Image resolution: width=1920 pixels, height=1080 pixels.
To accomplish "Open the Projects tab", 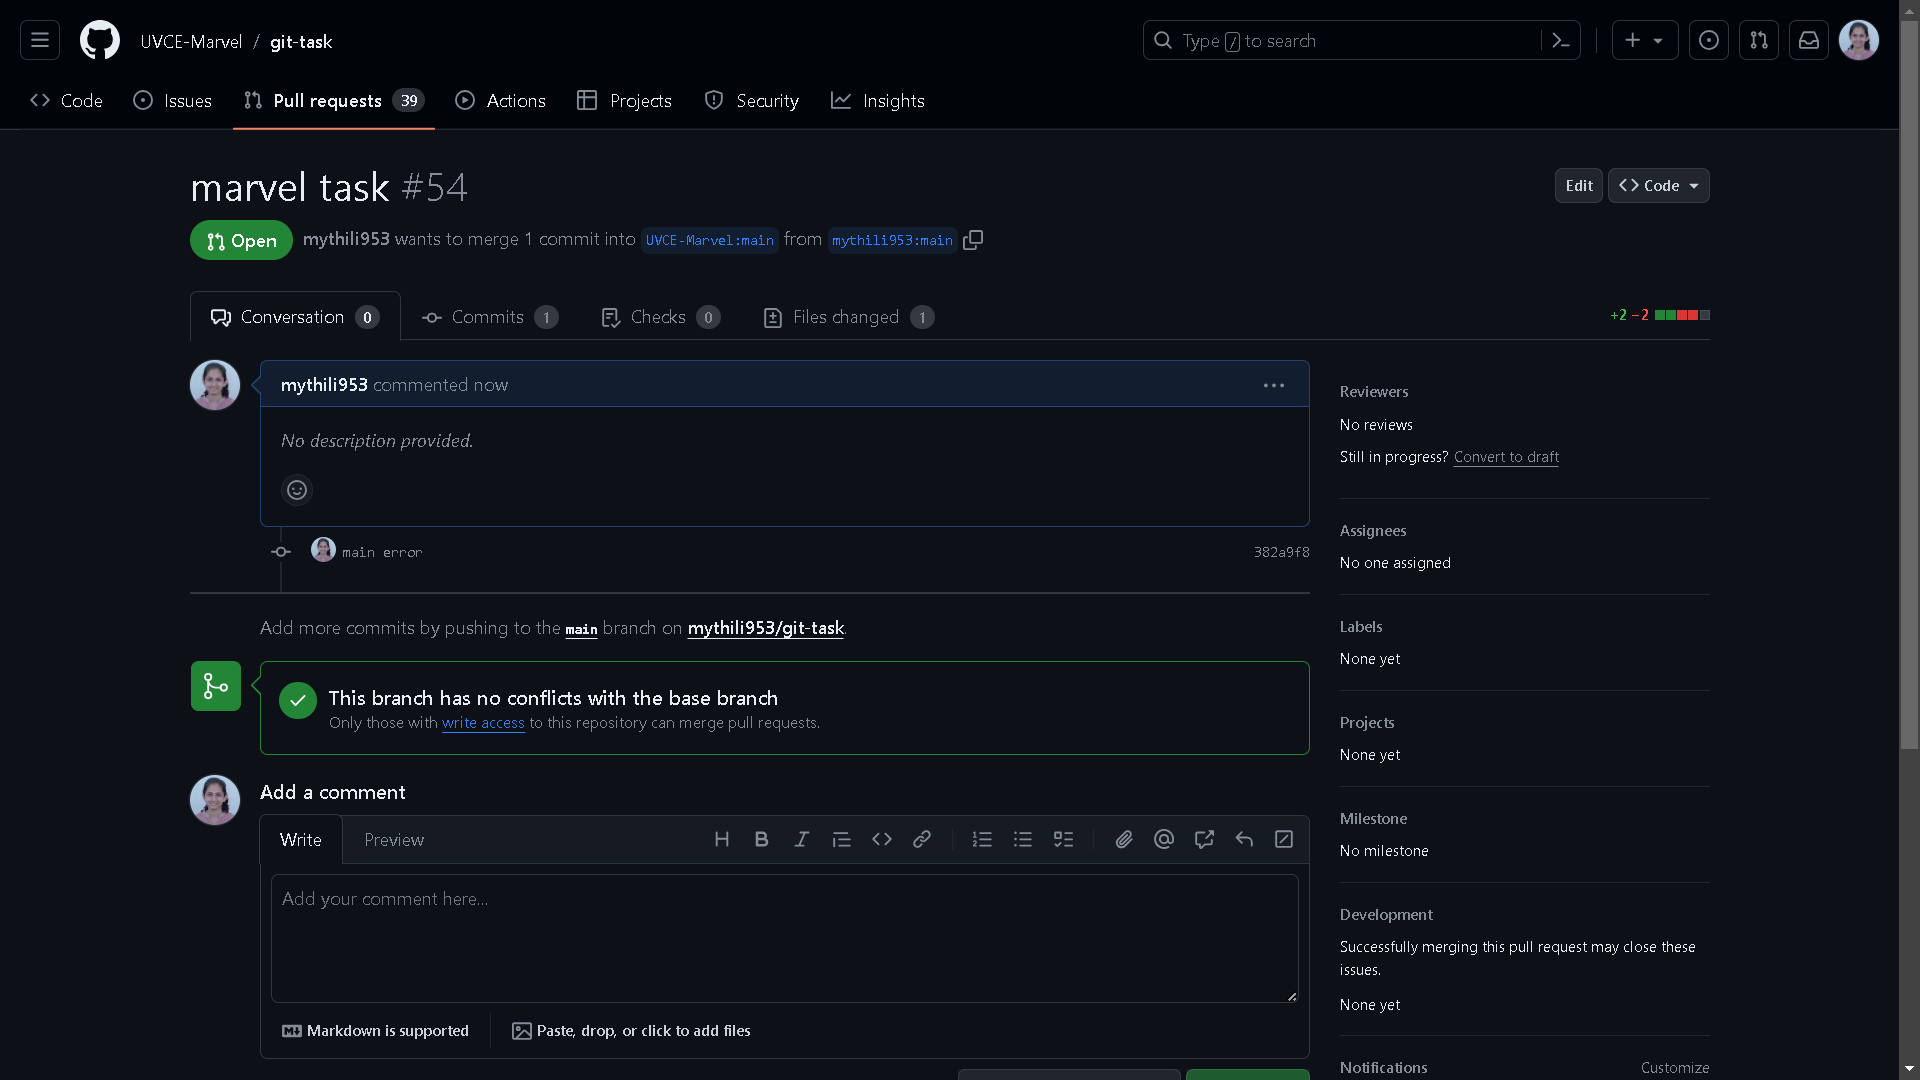I will point(625,101).
